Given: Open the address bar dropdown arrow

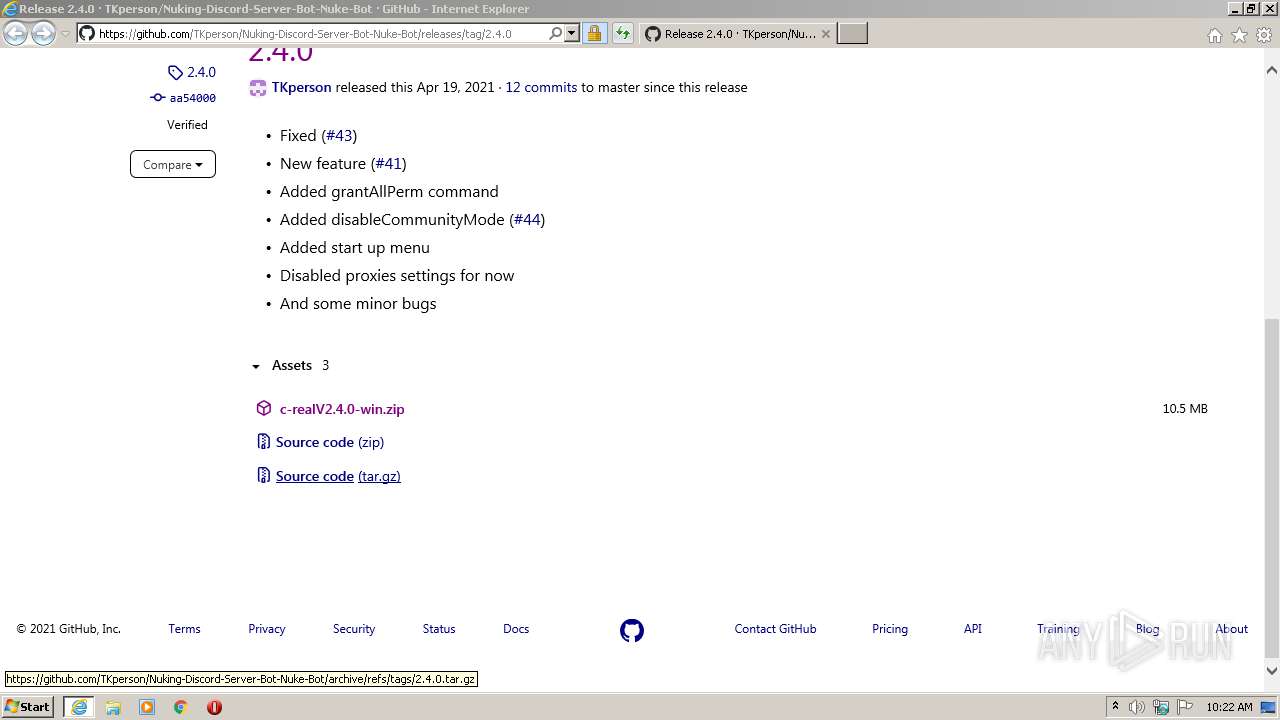Looking at the screenshot, I should coord(572,33).
